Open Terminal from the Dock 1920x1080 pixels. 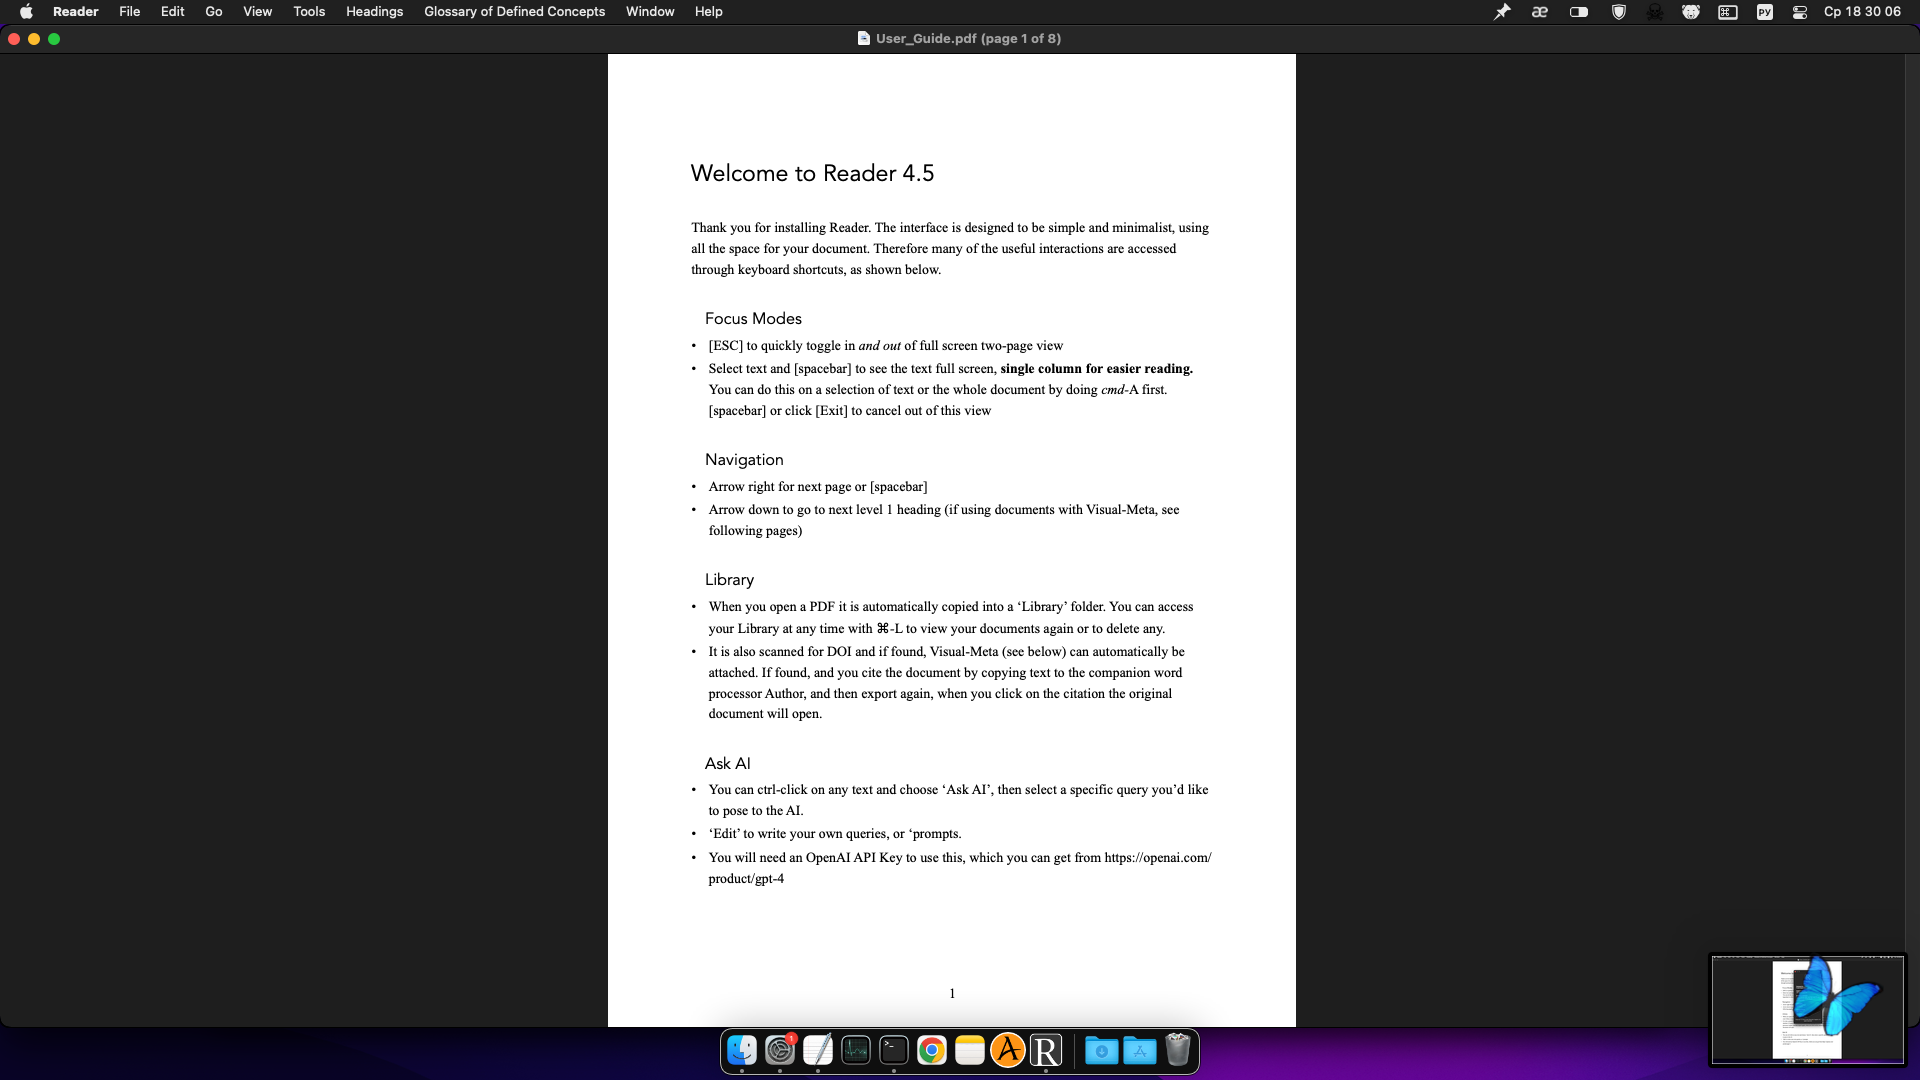[894, 1050]
